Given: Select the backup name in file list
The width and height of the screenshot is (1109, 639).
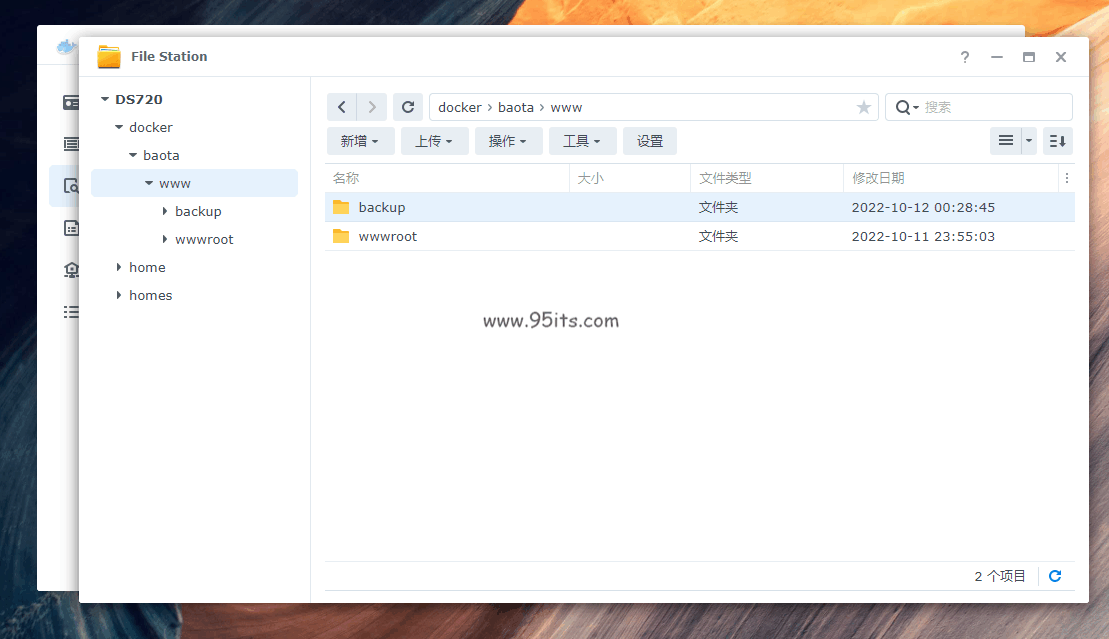Looking at the screenshot, I should (382, 207).
